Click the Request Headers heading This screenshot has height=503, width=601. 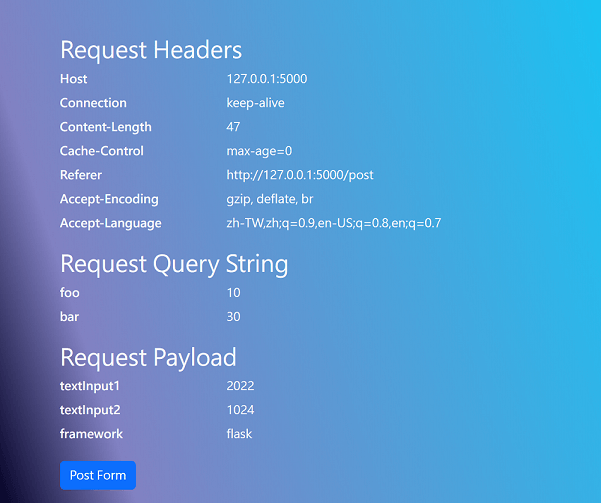(x=151, y=50)
